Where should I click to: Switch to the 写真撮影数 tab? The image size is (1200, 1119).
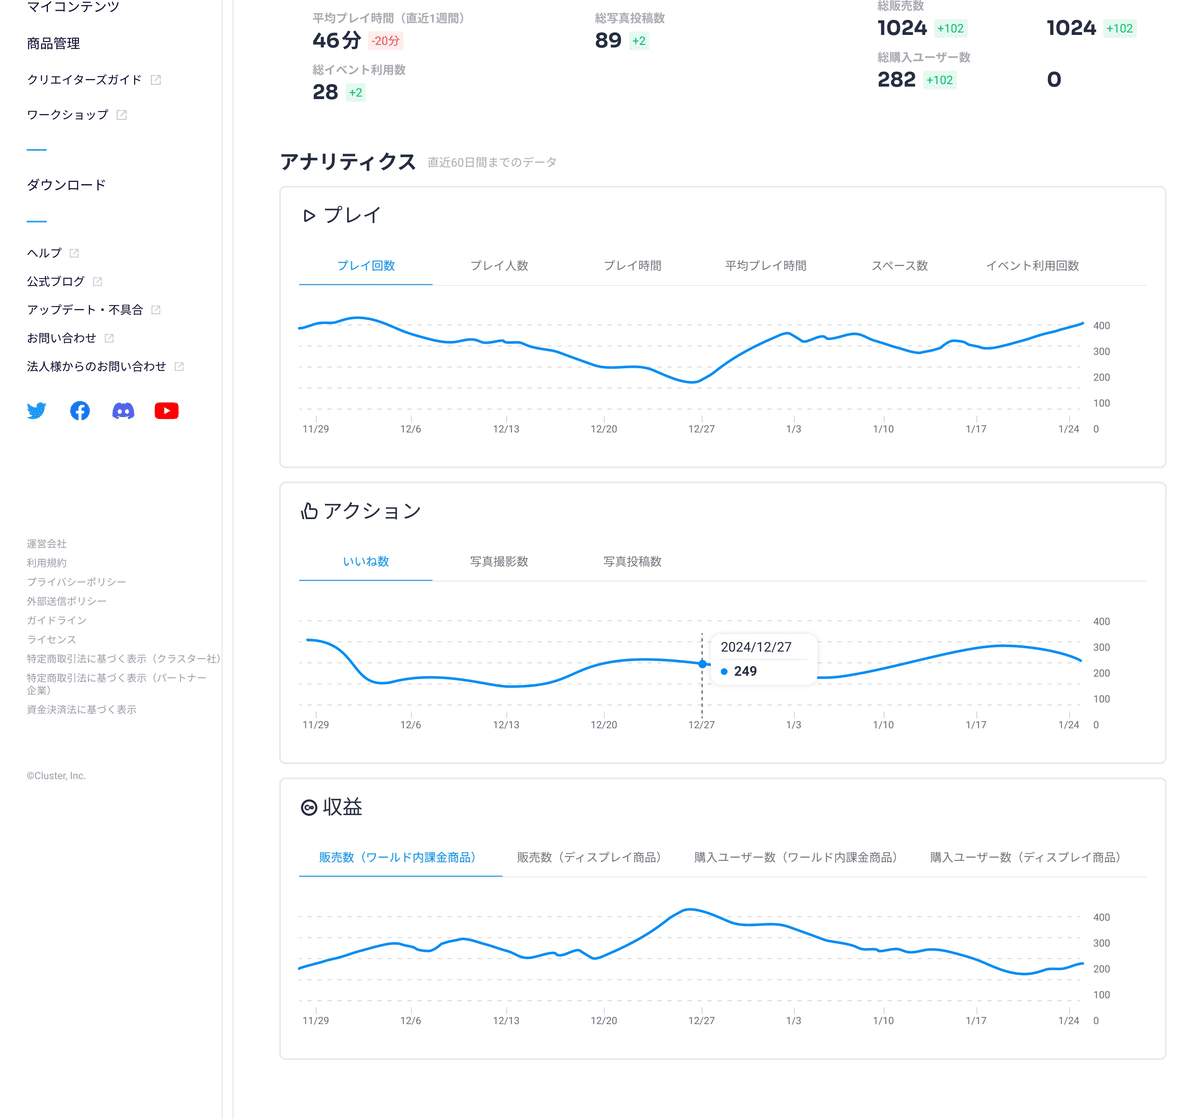pos(499,562)
